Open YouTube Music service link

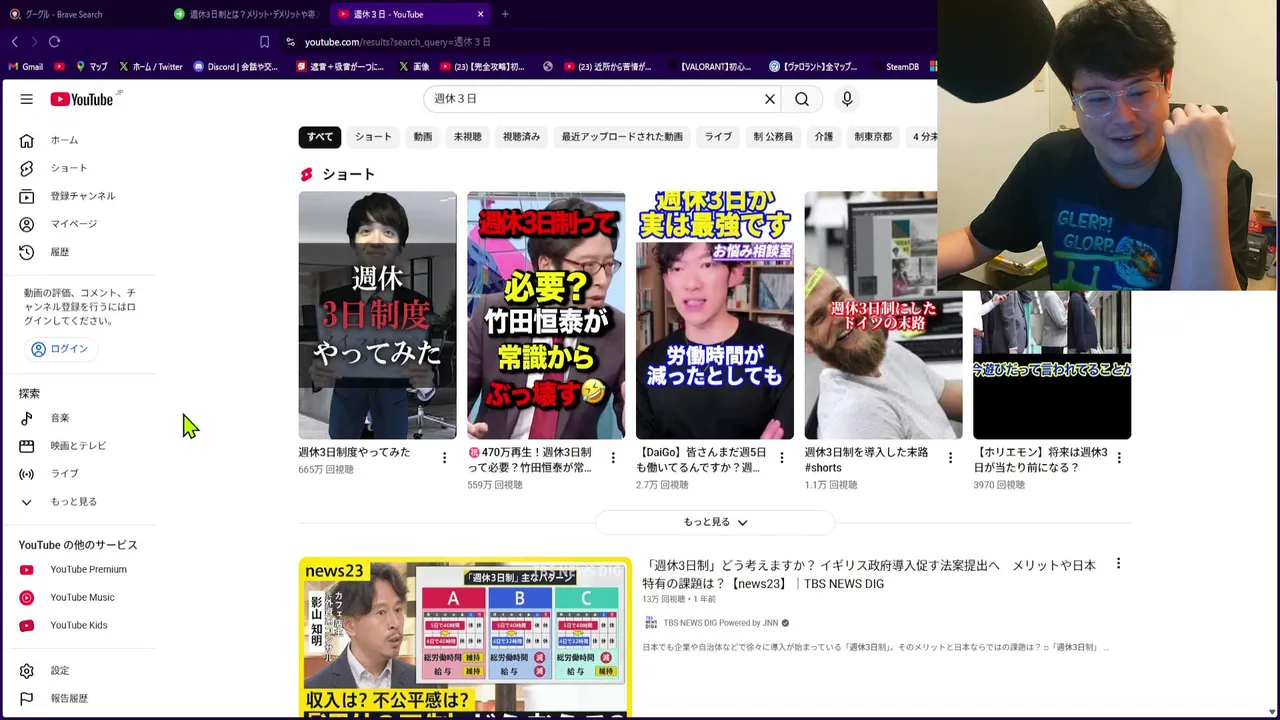(84, 598)
